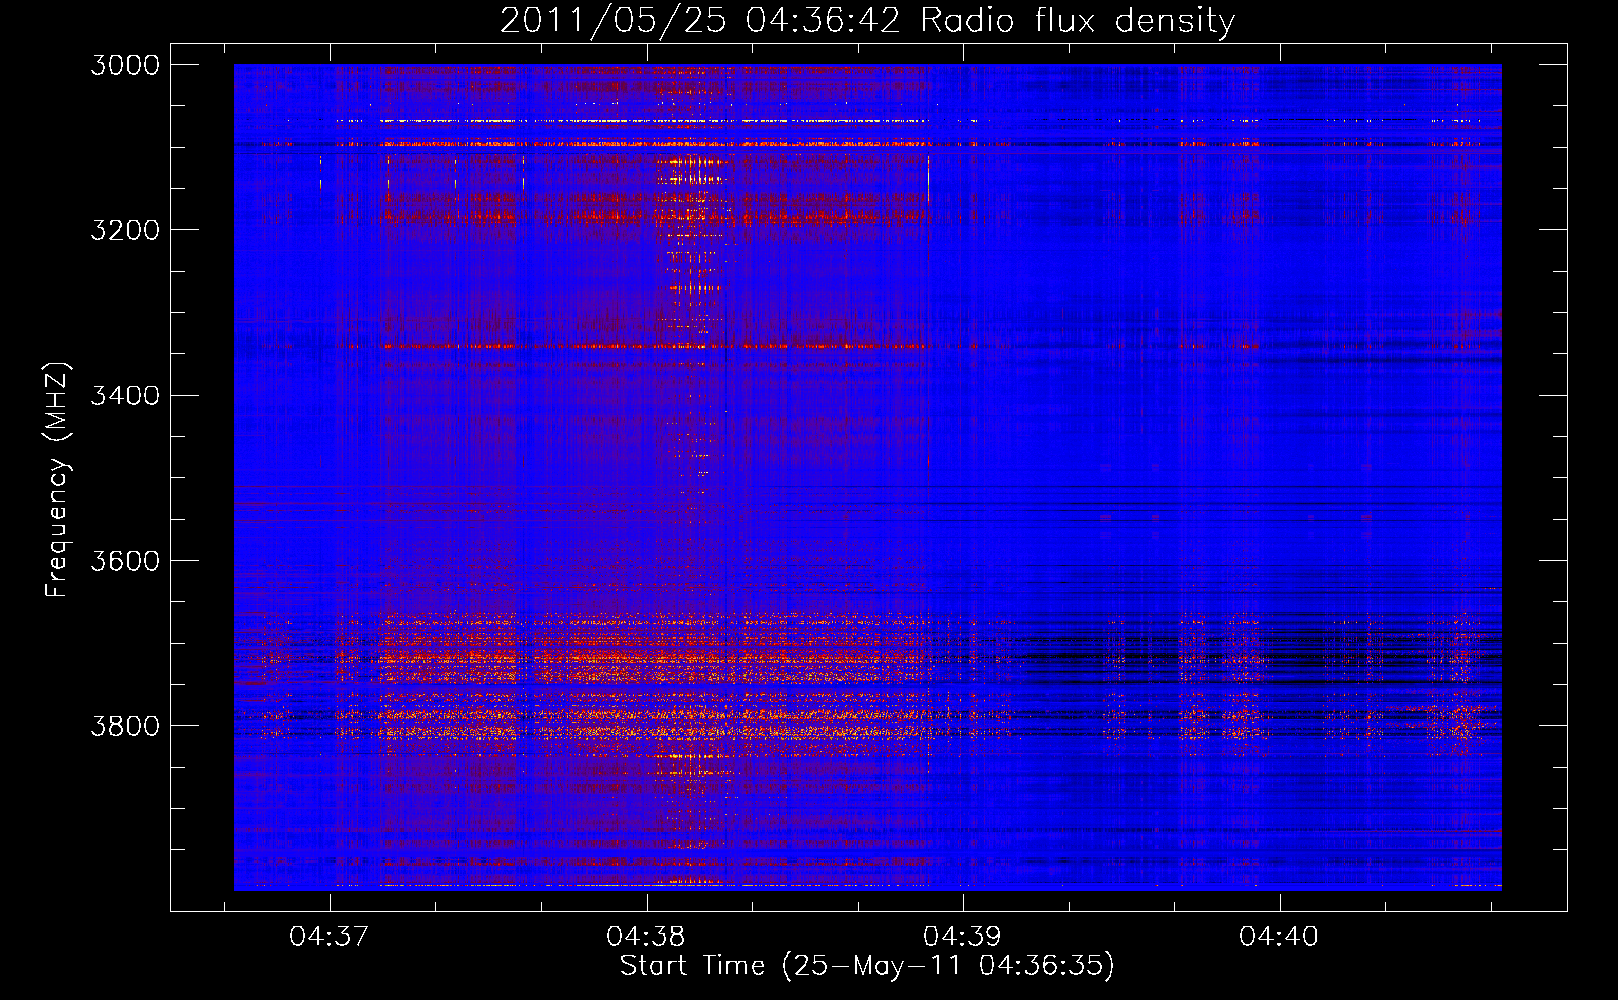Click the 04:39 time tick label
1618x1000 pixels.
(x=963, y=937)
